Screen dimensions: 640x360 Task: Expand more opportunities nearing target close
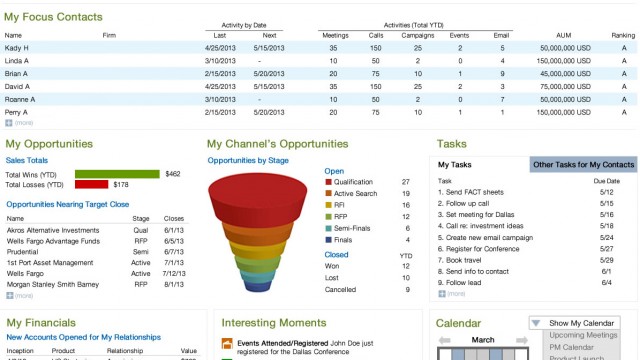(10, 296)
